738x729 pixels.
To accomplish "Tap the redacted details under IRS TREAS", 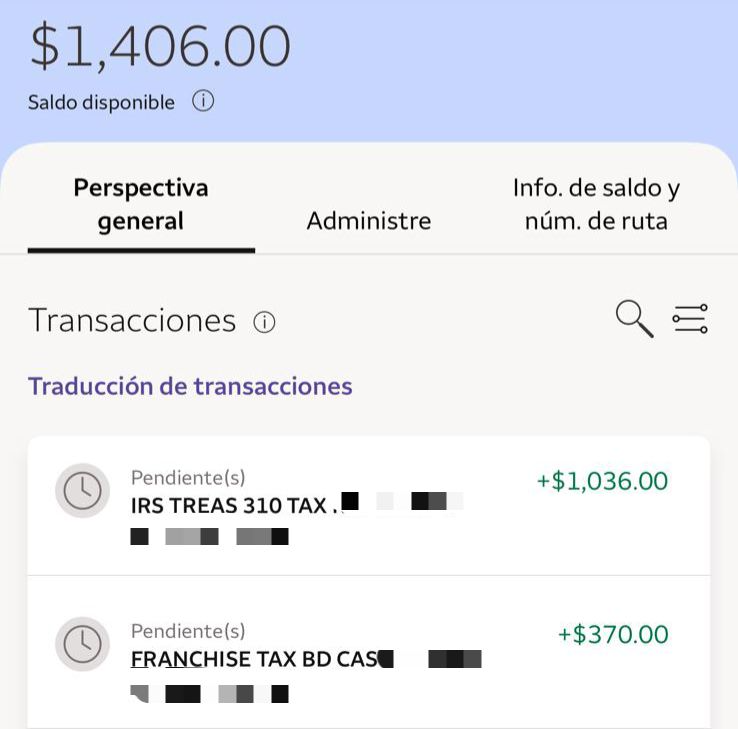I will [209, 537].
